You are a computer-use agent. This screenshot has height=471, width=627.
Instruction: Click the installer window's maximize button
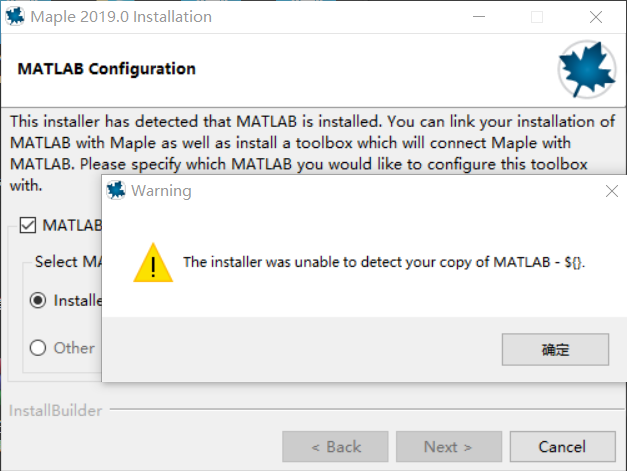[x=537, y=17]
